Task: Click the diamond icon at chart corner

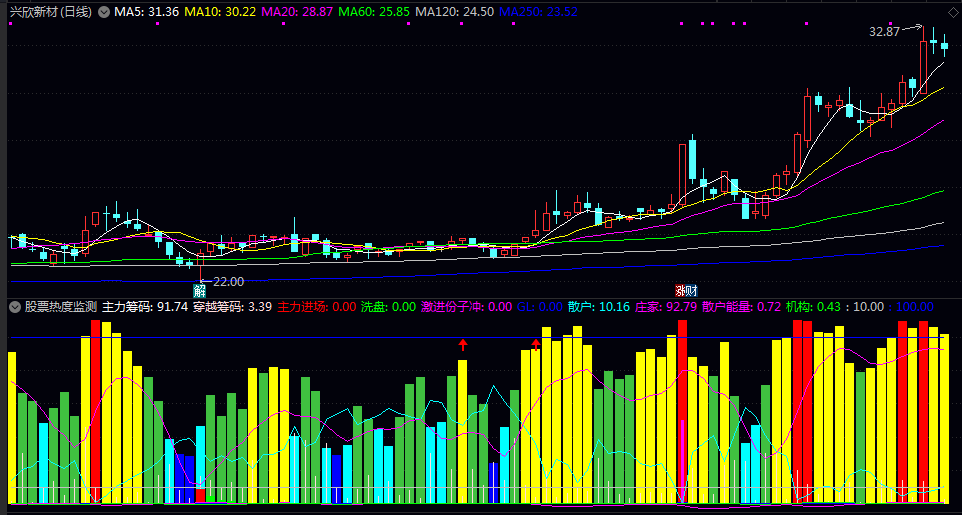Action: [x=954, y=12]
